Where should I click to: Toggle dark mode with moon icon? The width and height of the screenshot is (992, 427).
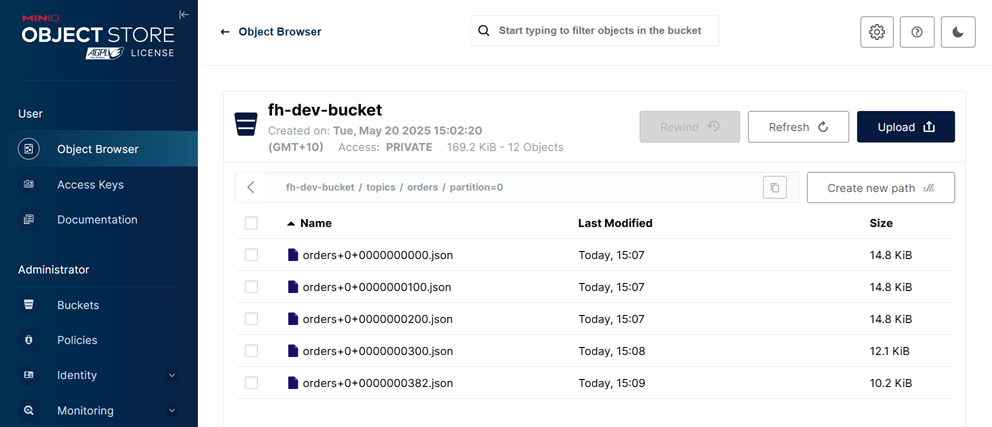point(958,32)
